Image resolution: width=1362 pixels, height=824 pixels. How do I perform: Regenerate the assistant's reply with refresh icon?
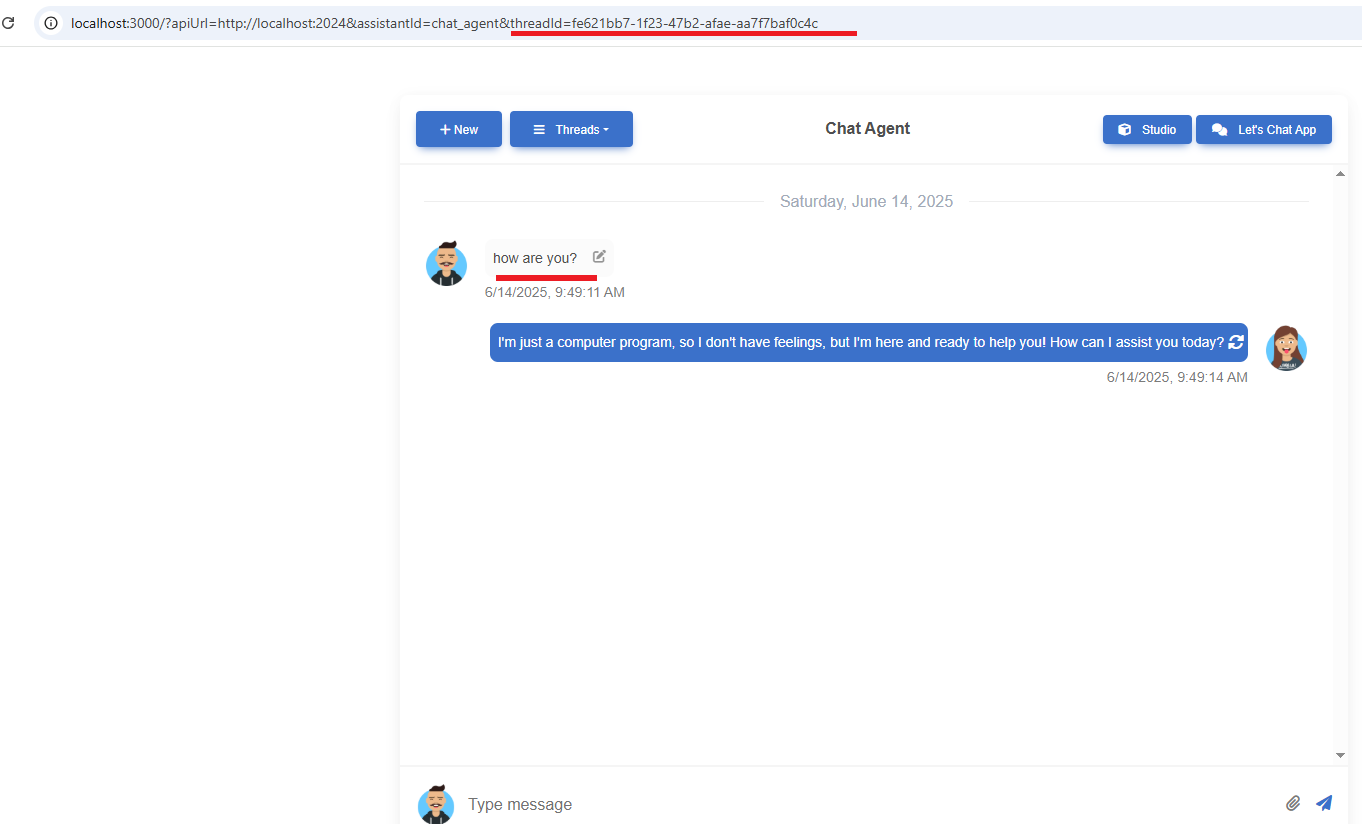(x=1236, y=342)
